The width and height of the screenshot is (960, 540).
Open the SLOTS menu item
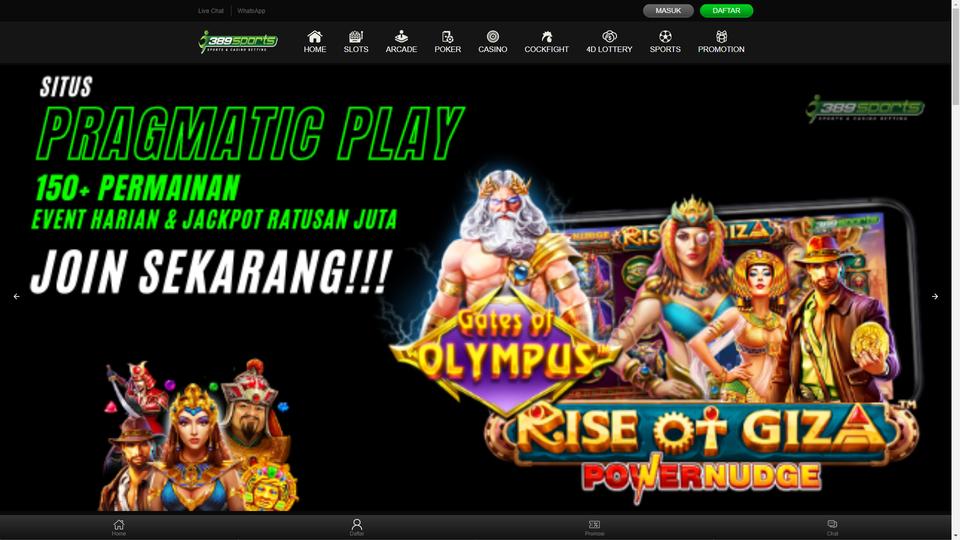[x=356, y=42]
